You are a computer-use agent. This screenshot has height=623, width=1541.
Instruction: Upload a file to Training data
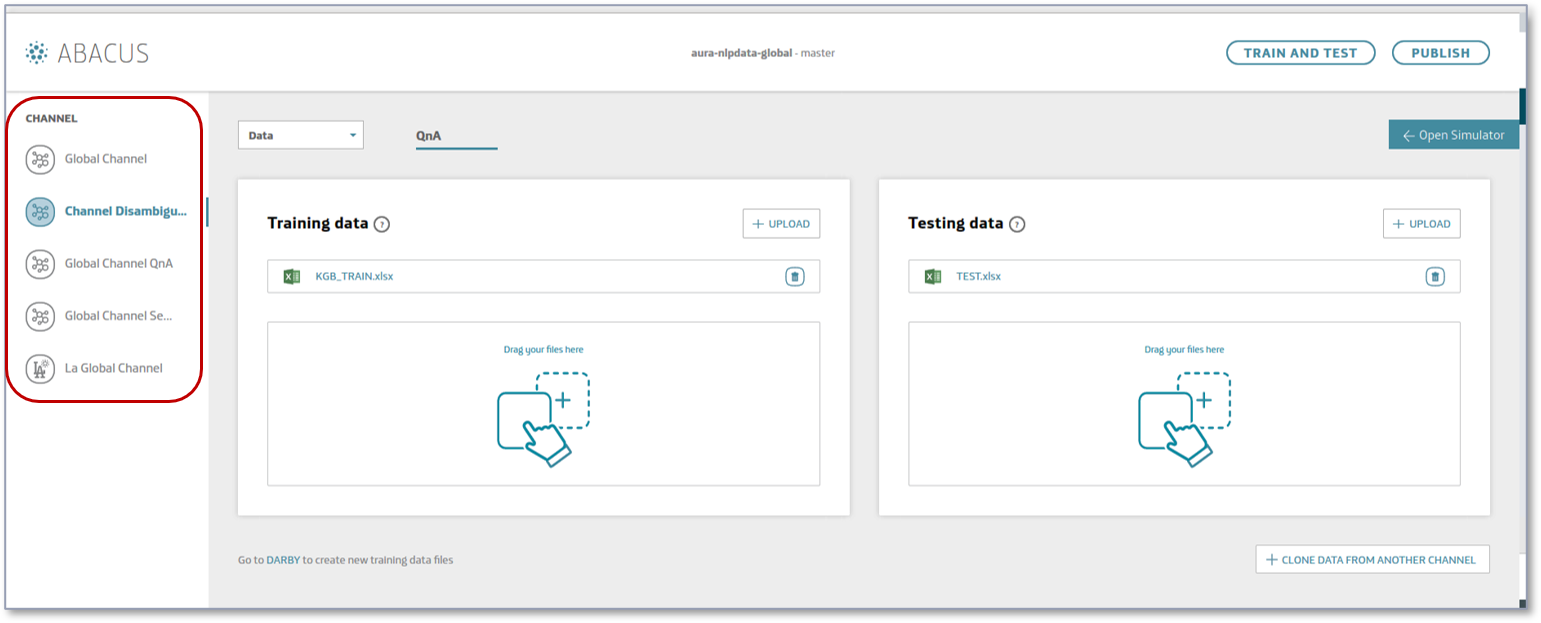781,224
